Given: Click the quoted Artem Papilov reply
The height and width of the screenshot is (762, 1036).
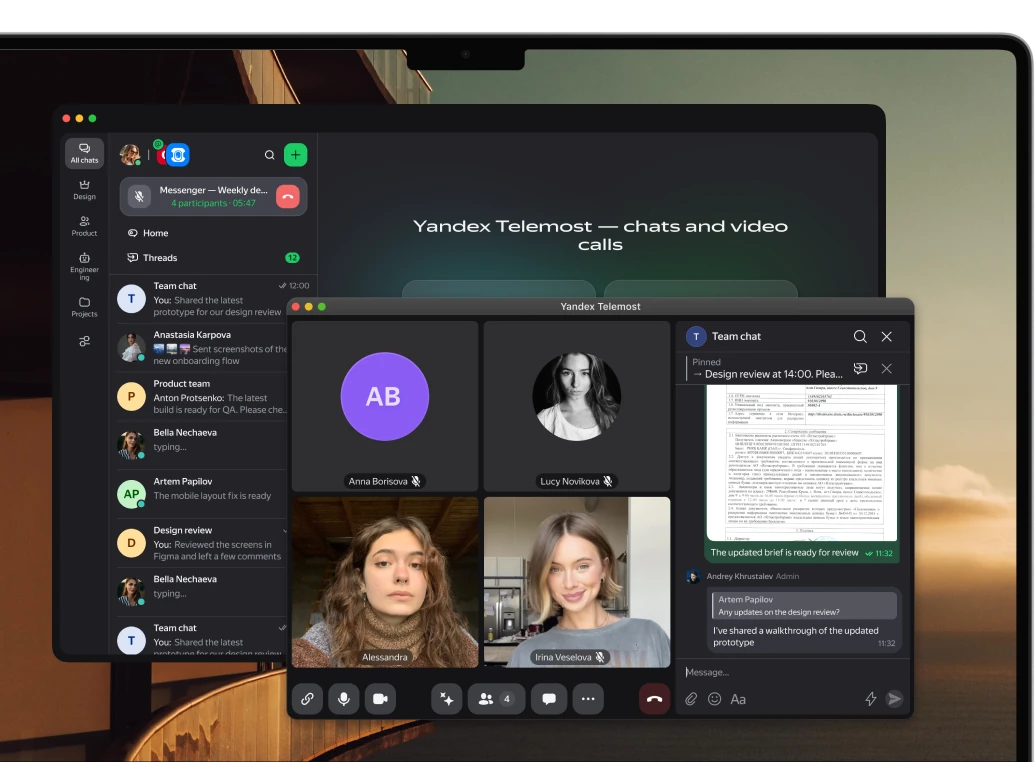Looking at the screenshot, I should point(804,605).
